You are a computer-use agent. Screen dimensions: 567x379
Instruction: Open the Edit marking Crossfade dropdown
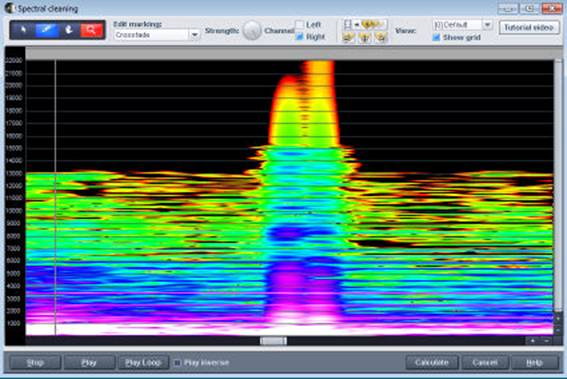pyautogui.click(x=157, y=35)
